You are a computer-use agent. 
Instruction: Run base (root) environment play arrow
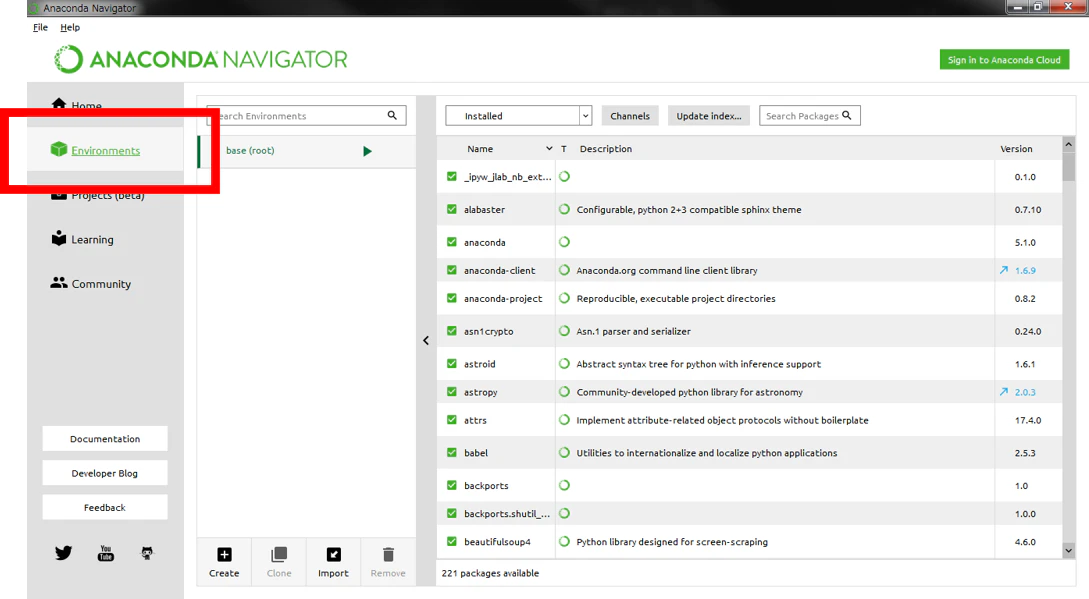click(x=367, y=151)
